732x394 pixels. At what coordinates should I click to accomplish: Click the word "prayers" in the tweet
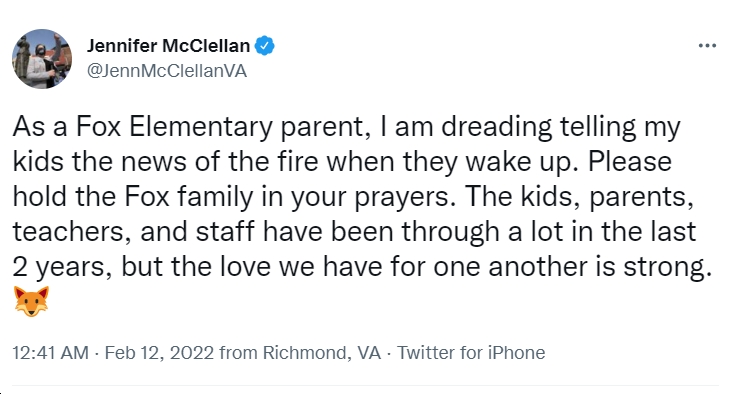click(x=401, y=198)
